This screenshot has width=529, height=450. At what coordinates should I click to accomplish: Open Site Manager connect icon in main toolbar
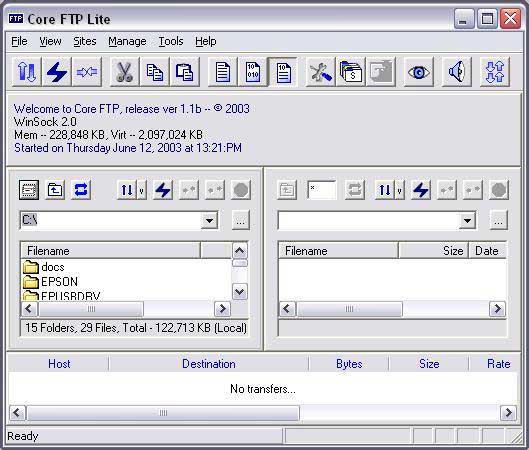click(27, 72)
